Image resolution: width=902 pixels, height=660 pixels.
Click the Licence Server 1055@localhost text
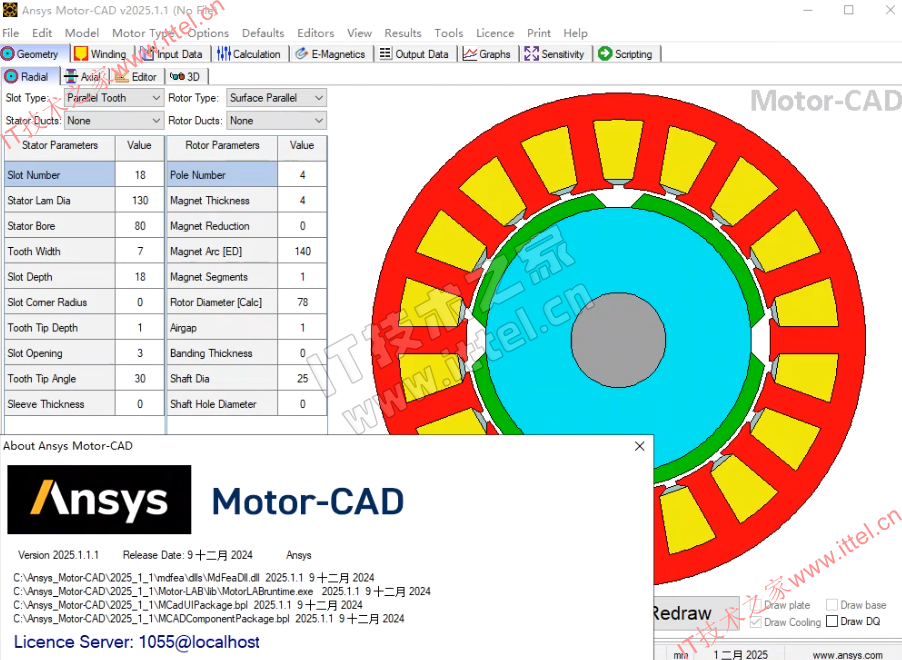136,642
